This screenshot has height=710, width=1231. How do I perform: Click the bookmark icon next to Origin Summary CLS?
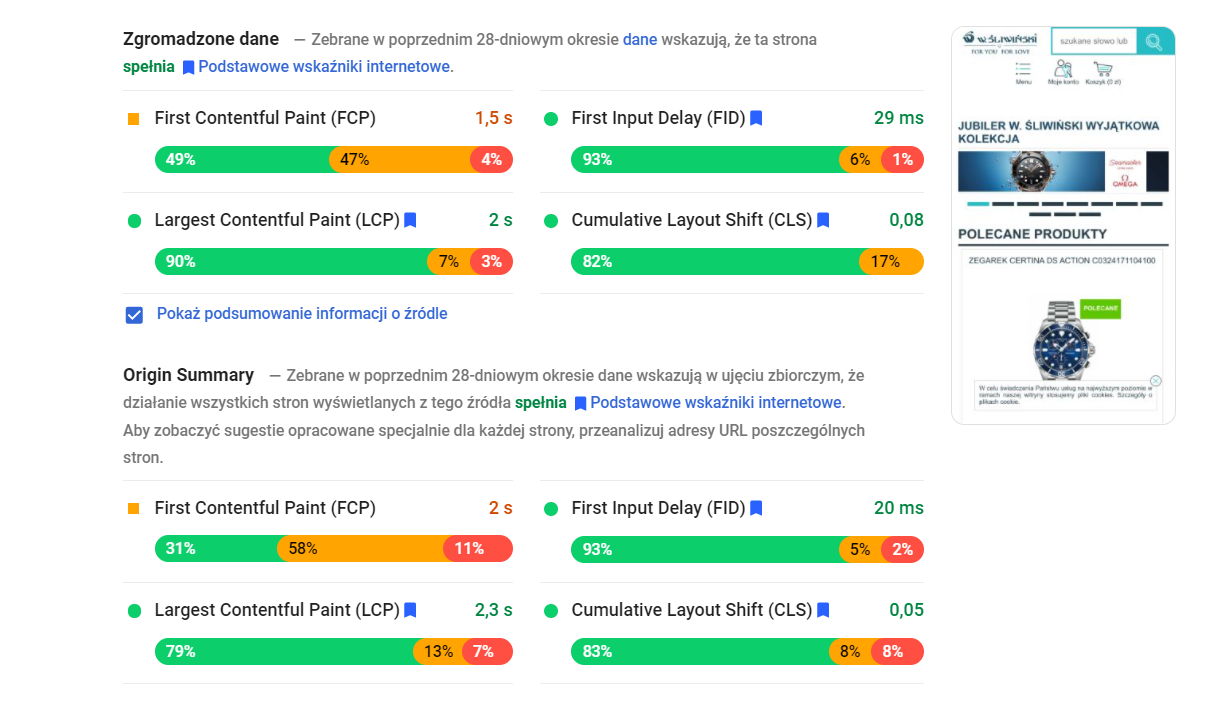coord(822,609)
